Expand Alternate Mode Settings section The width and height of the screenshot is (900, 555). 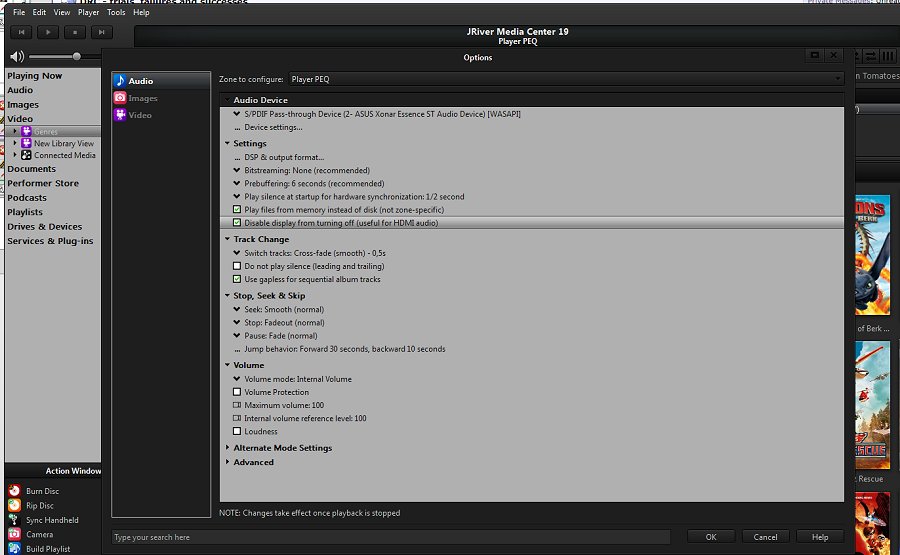click(x=227, y=447)
